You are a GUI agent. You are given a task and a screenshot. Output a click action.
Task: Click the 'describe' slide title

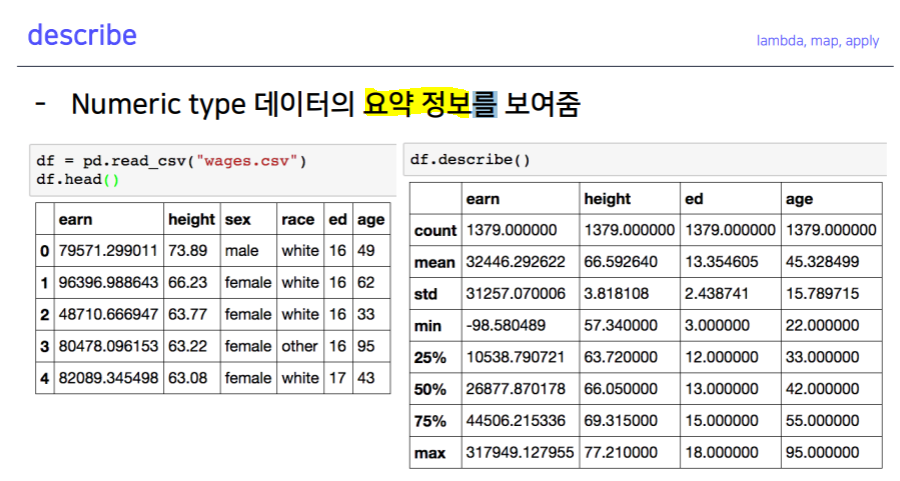[x=82, y=35]
